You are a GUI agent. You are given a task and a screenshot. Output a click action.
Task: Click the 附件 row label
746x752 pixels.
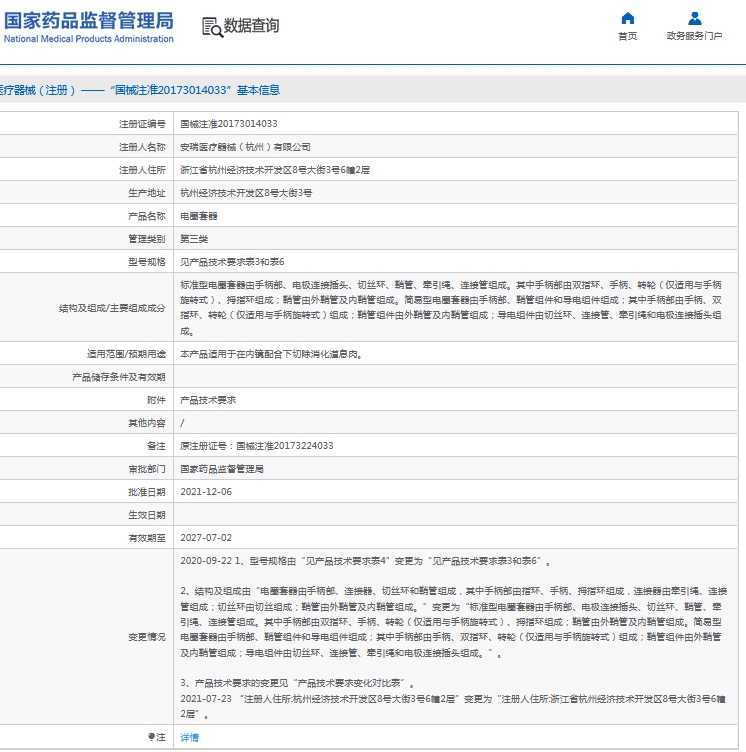[156, 400]
